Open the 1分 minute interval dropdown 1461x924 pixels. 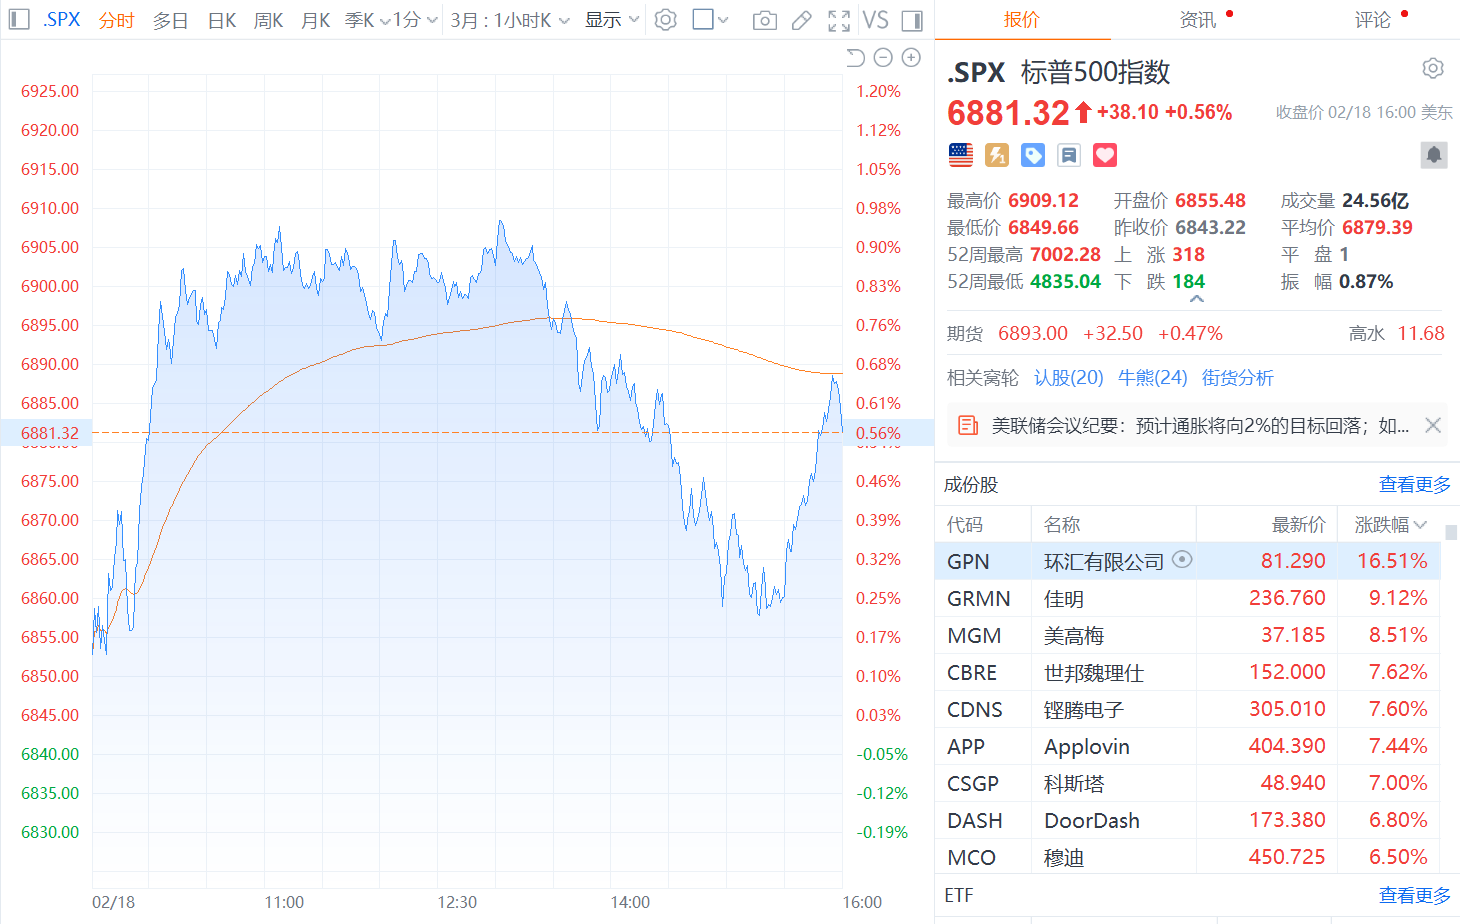414,20
